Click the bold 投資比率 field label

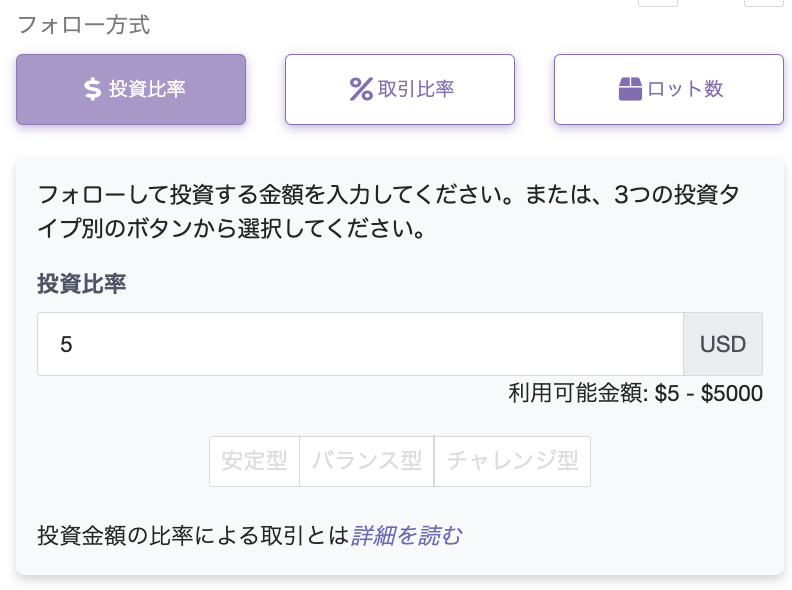pos(81,283)
